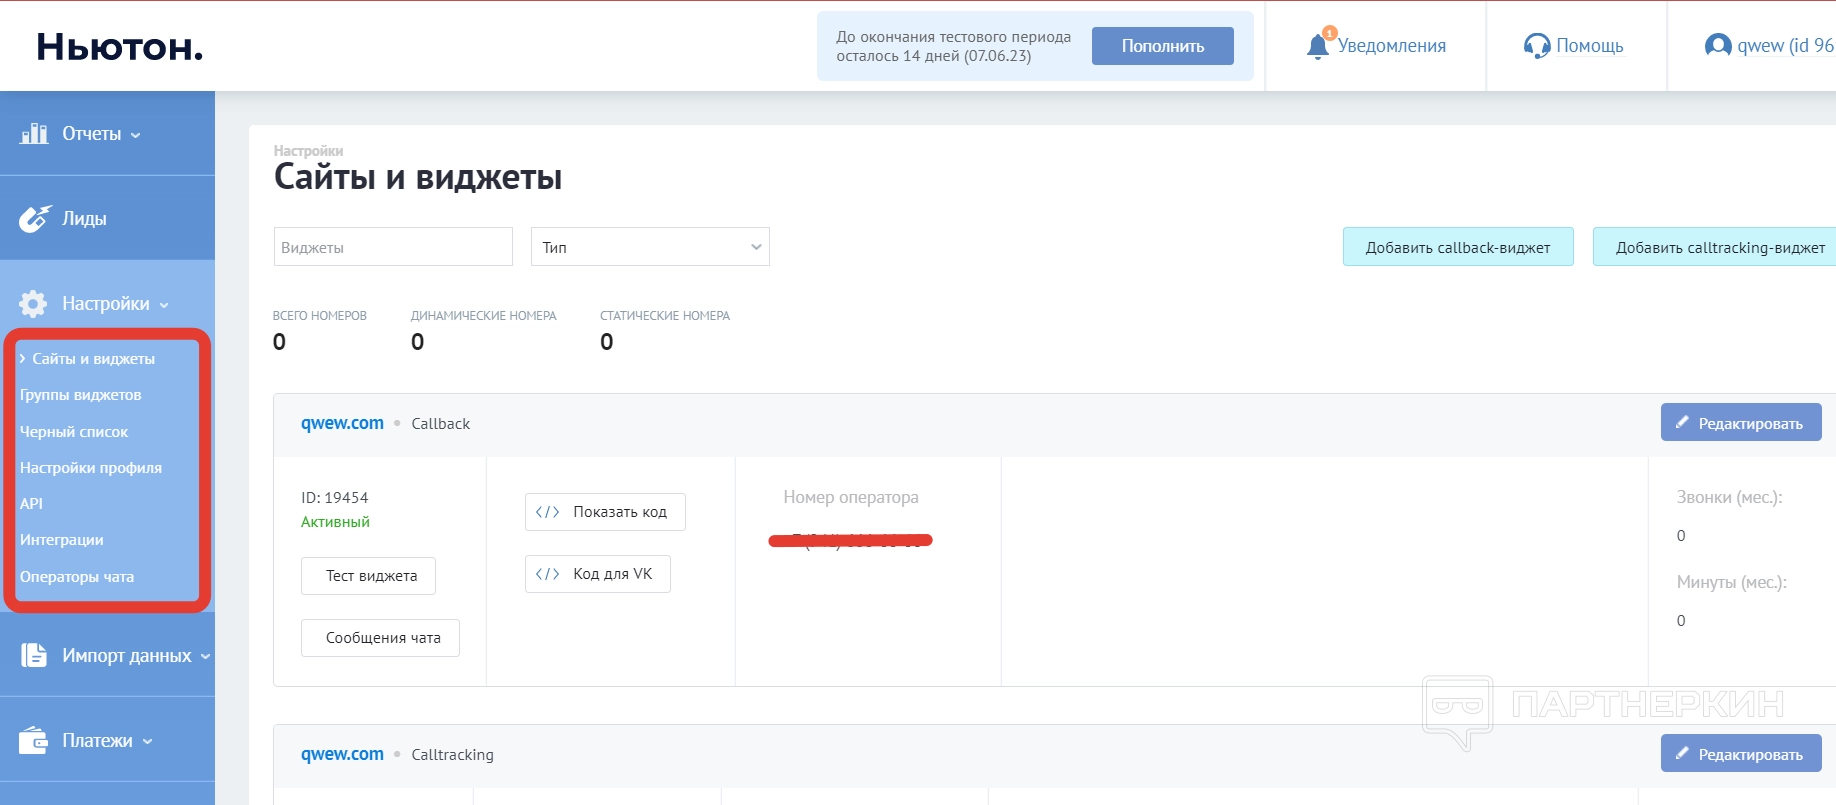Collapse the Настройки menu chevron

pyautogui.click(x=164, y=305)
